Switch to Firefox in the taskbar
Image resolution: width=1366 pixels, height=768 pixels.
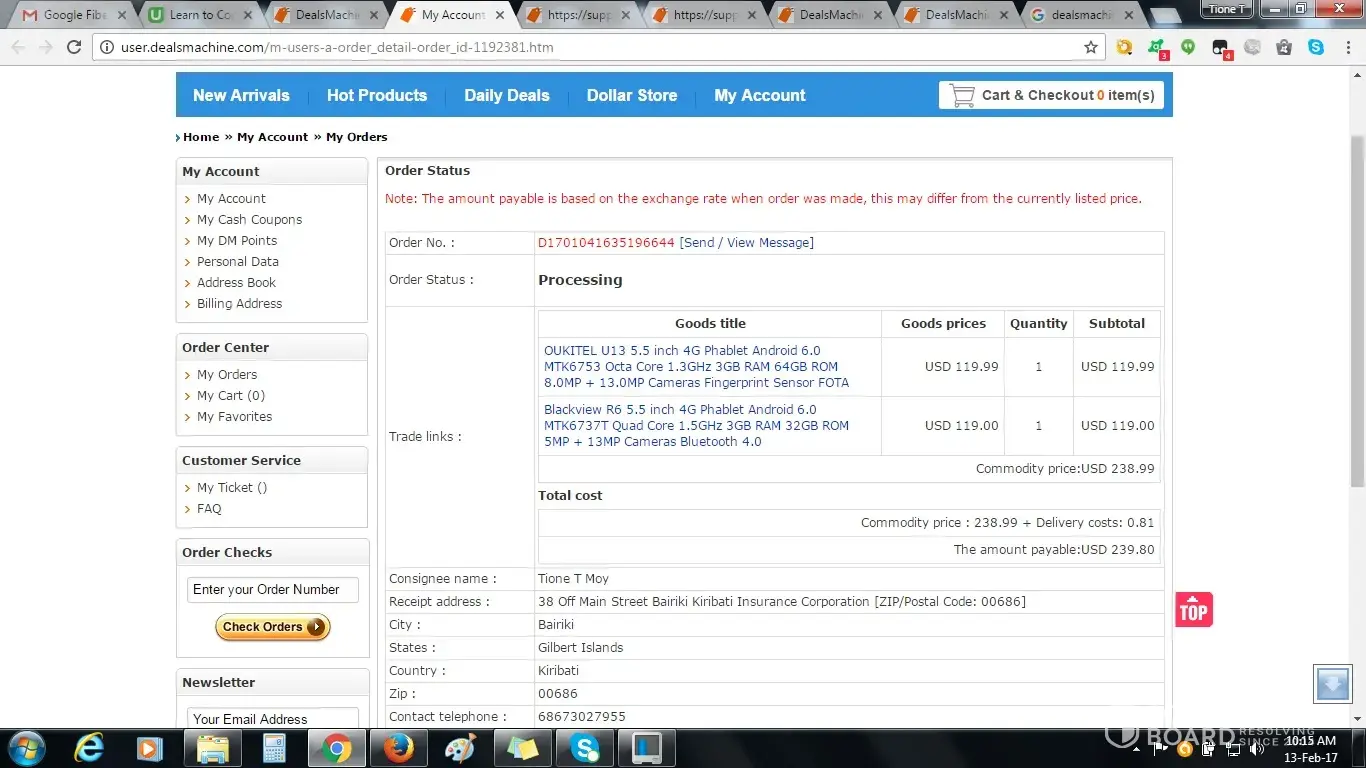tap(398, 748)
